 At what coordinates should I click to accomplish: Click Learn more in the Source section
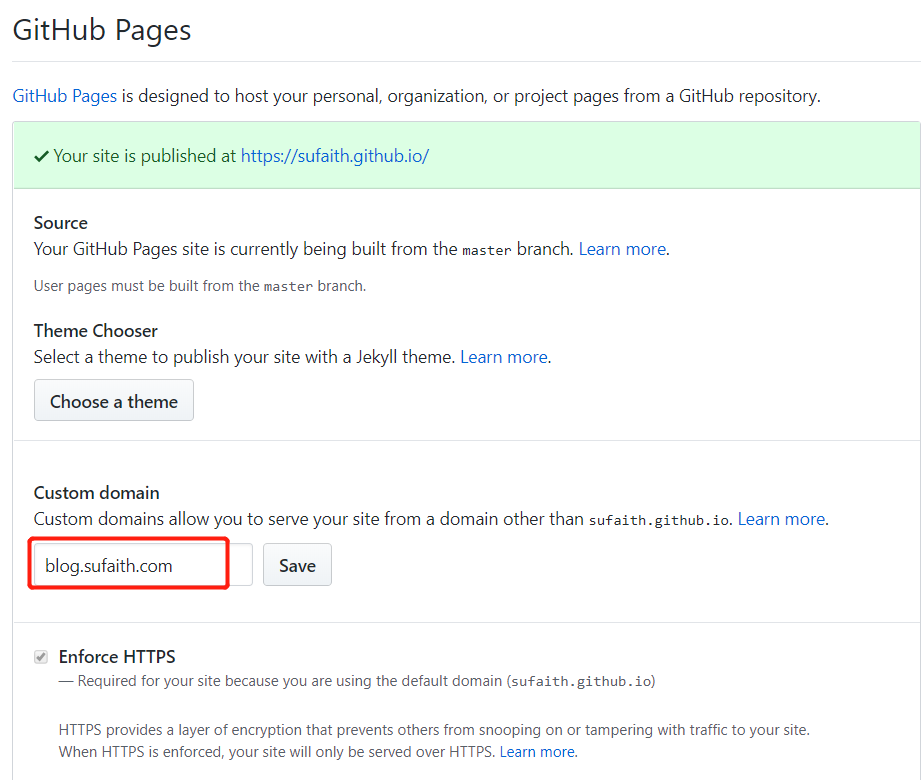coord(622,249)
